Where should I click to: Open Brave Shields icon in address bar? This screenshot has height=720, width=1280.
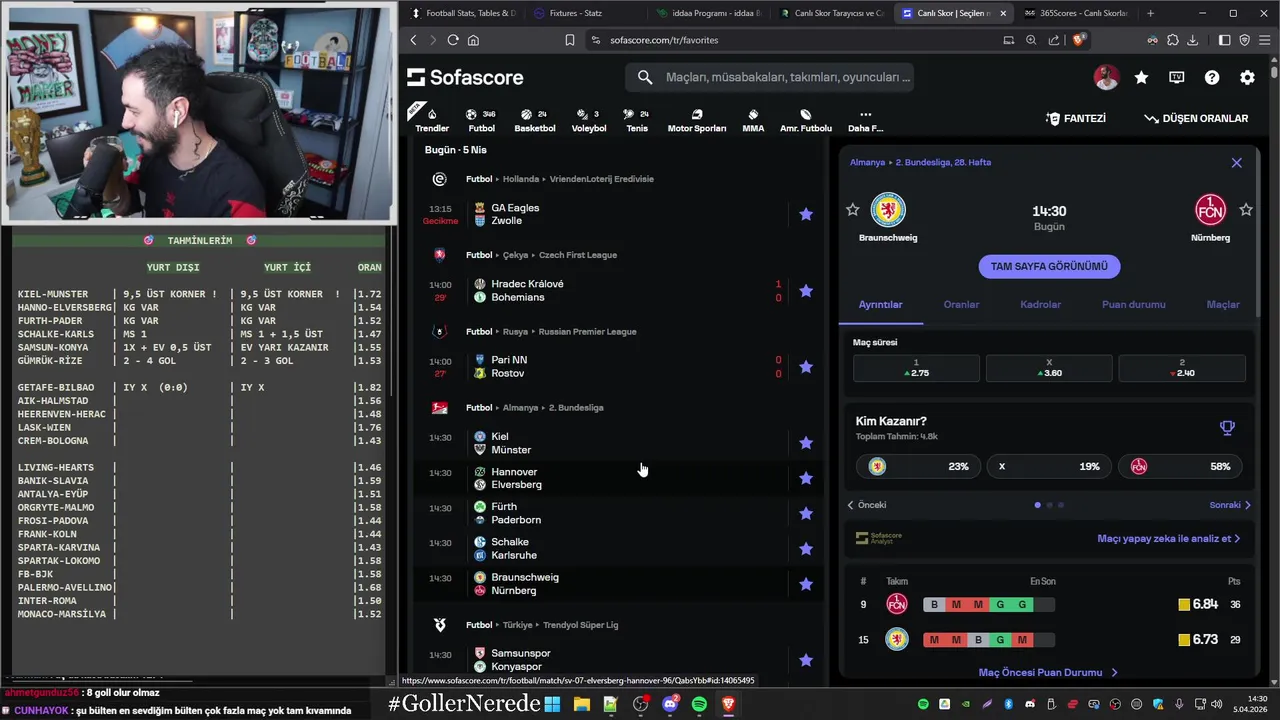[1078, 40]
